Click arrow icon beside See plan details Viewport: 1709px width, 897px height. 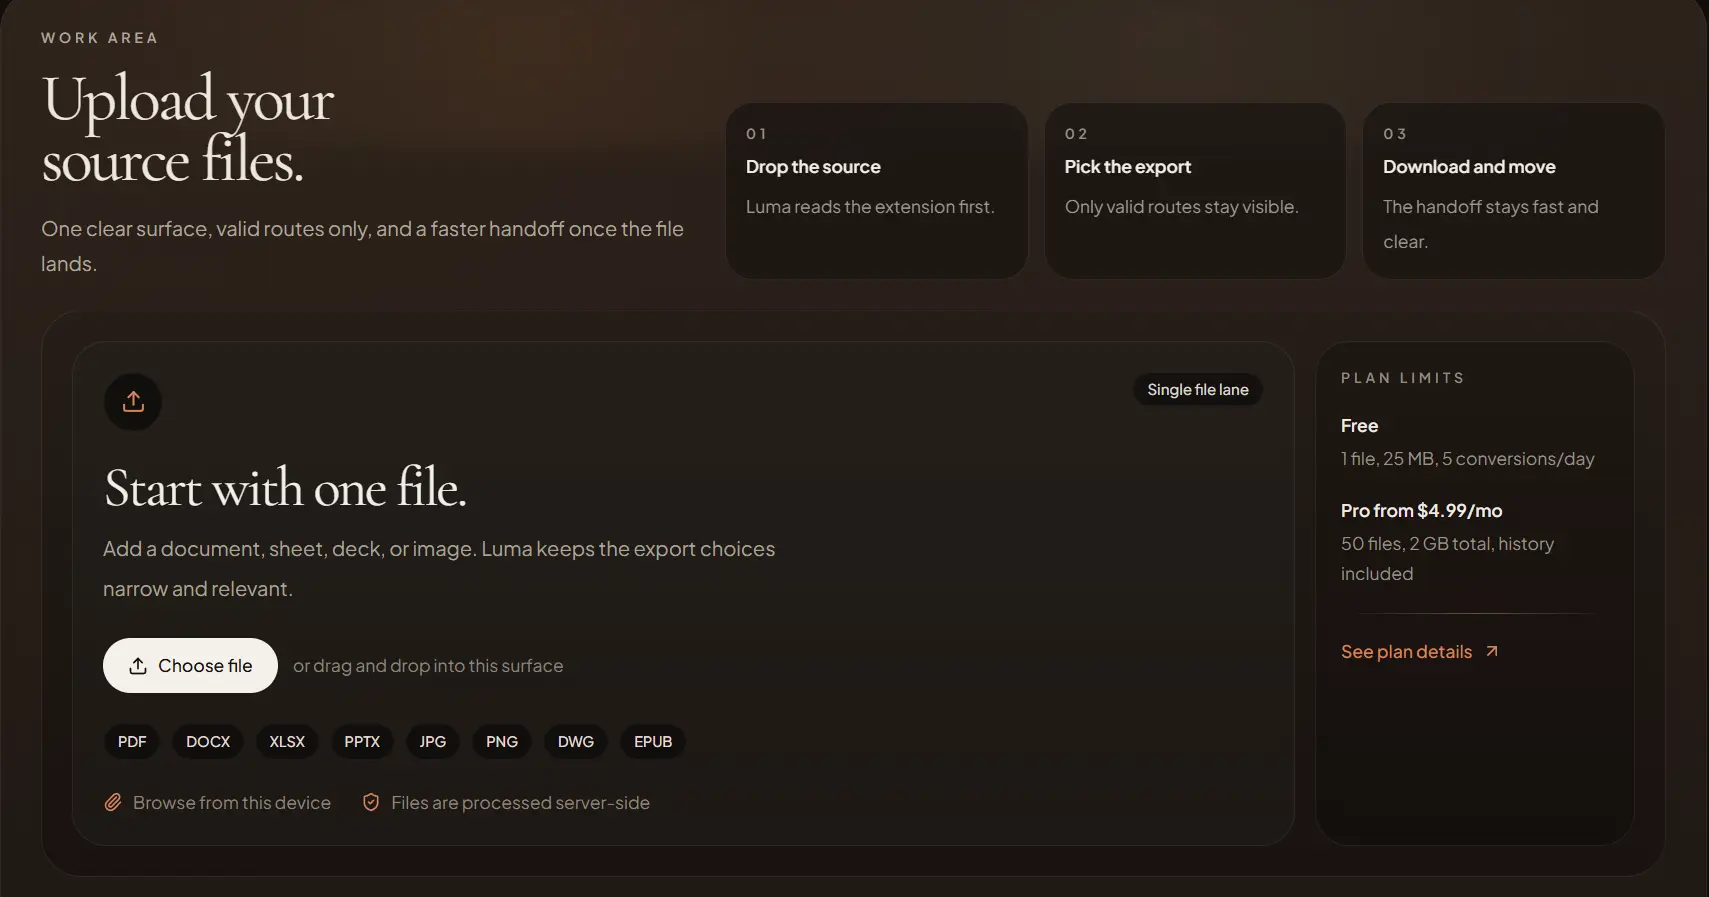1491,651
